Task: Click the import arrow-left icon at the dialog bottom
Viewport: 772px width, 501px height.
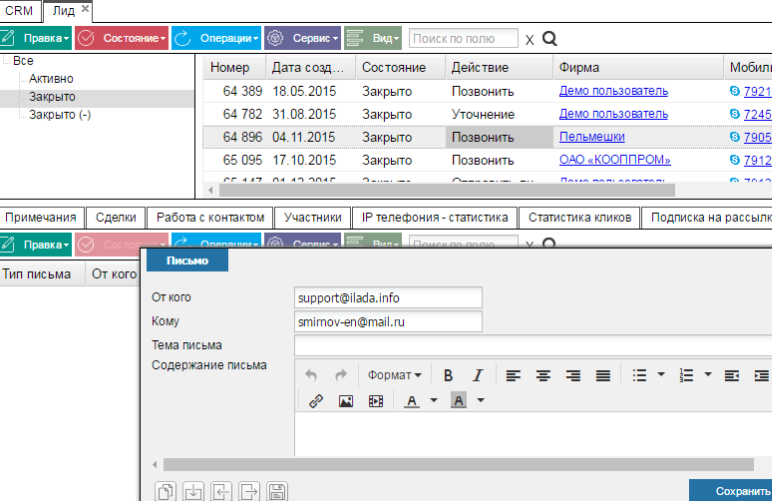Action: 221,491
